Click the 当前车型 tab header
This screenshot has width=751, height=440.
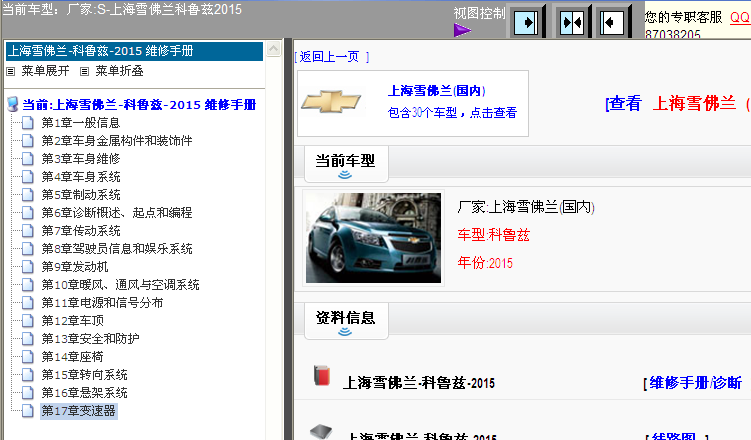(346, 164)
